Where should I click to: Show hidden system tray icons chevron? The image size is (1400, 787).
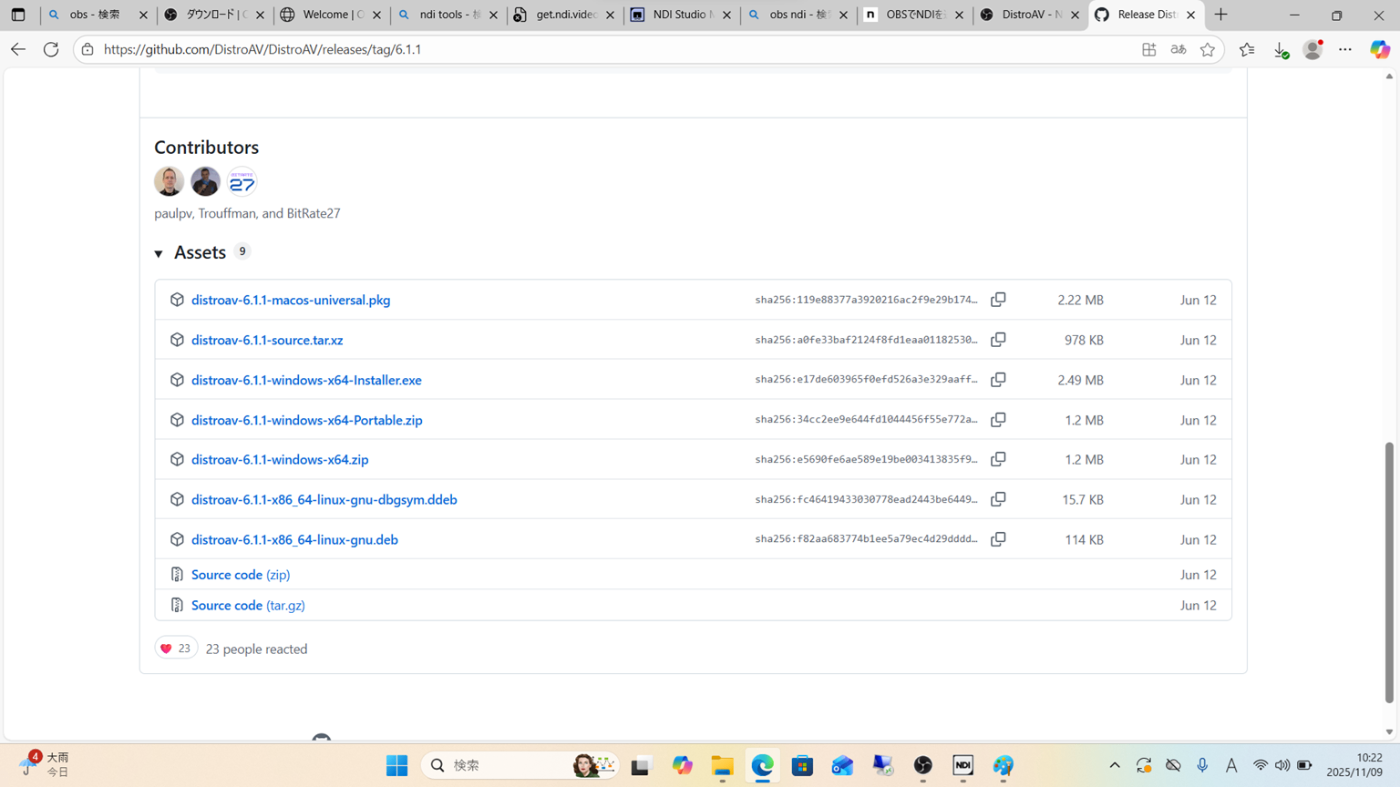click(x=1115, y=765)
